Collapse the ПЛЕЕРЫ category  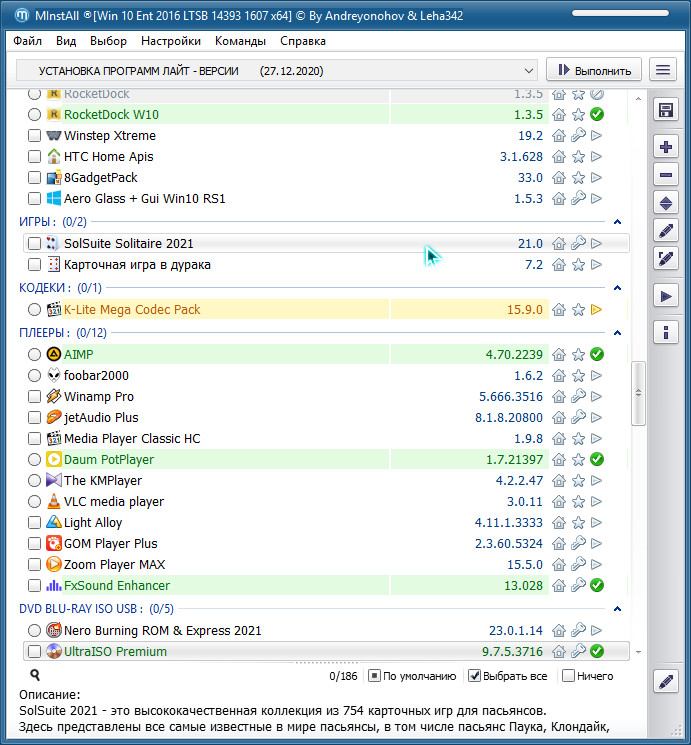pos(617,333)
